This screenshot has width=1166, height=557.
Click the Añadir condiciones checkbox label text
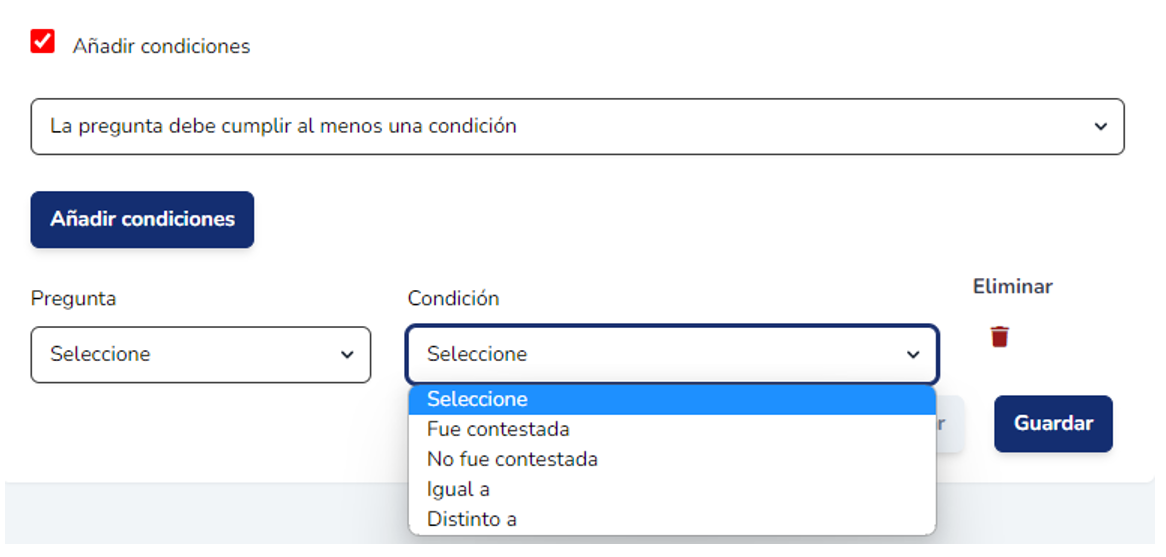coord(161,46)
